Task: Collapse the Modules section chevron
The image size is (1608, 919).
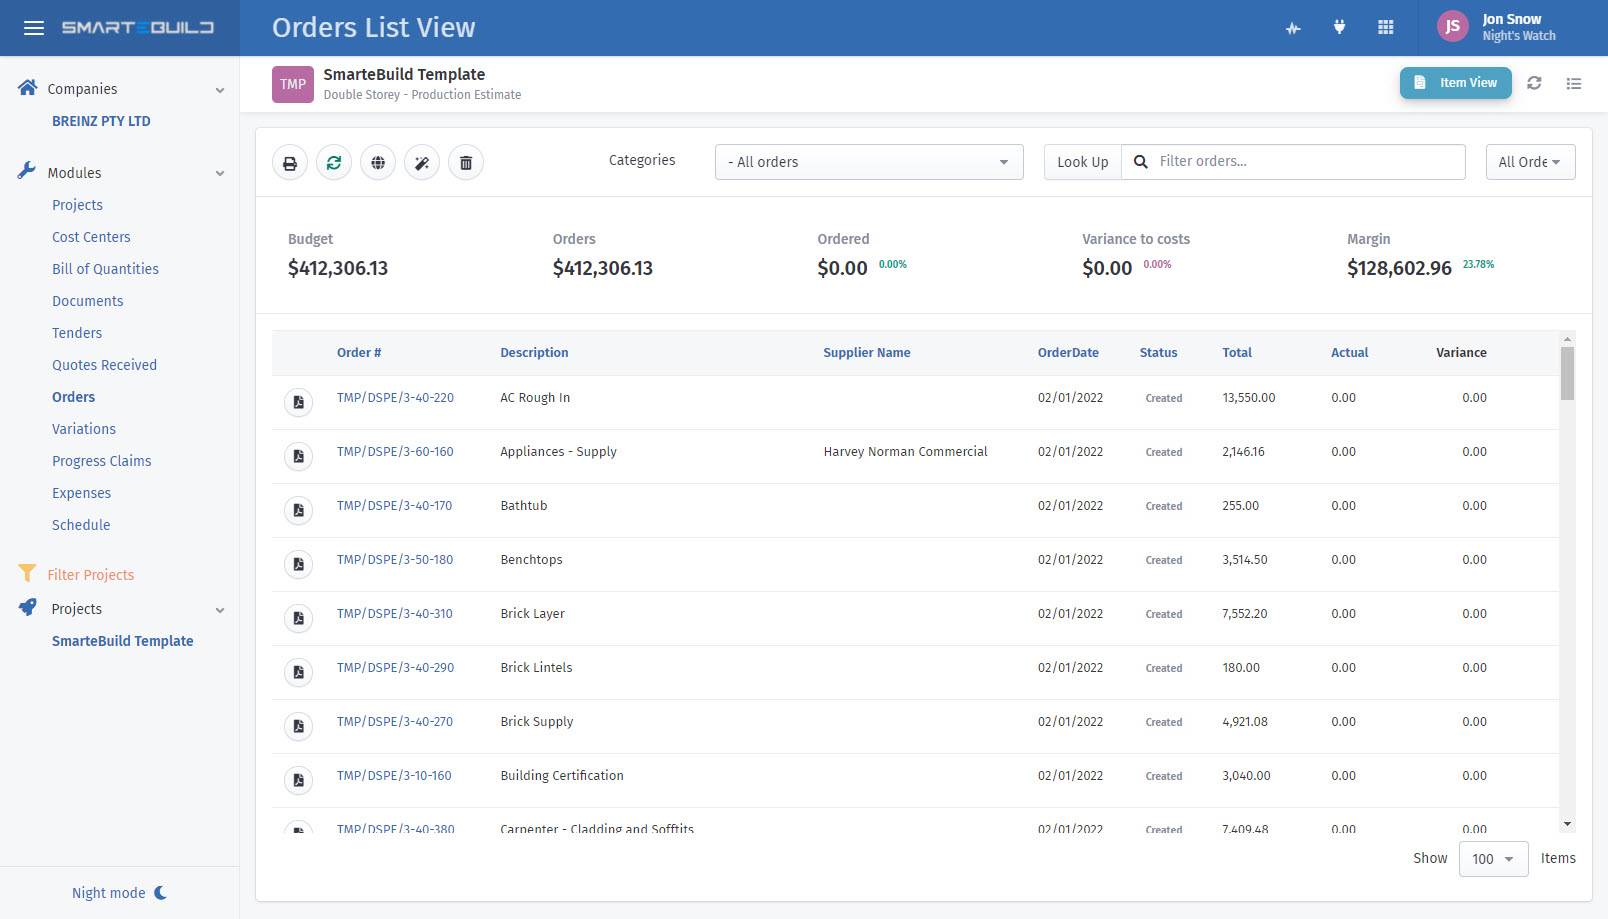Action: [220, 173]
